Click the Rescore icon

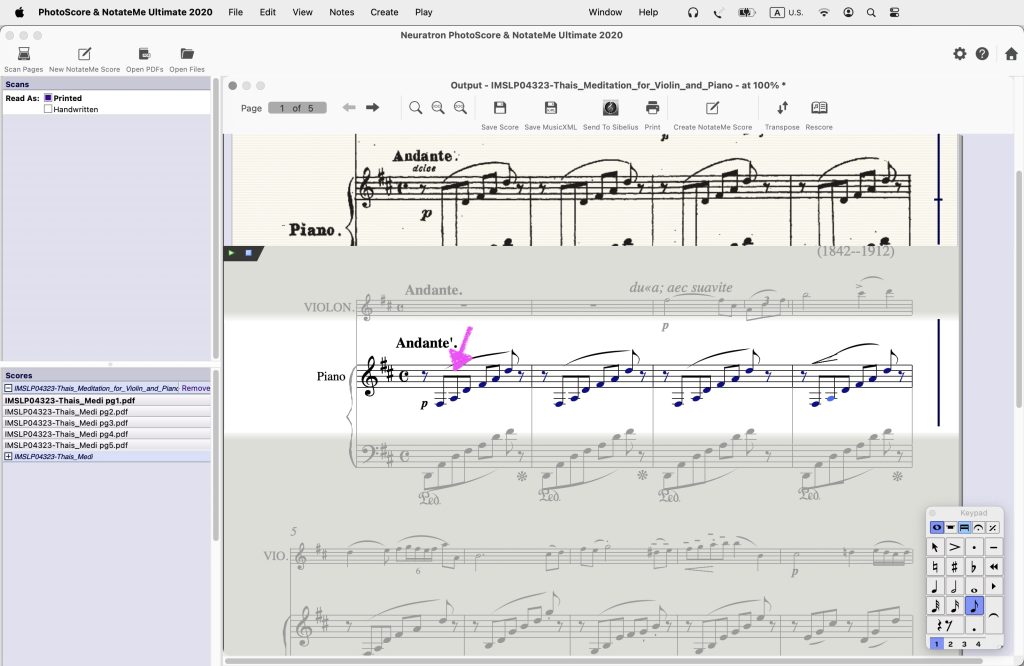coord(819,108)
